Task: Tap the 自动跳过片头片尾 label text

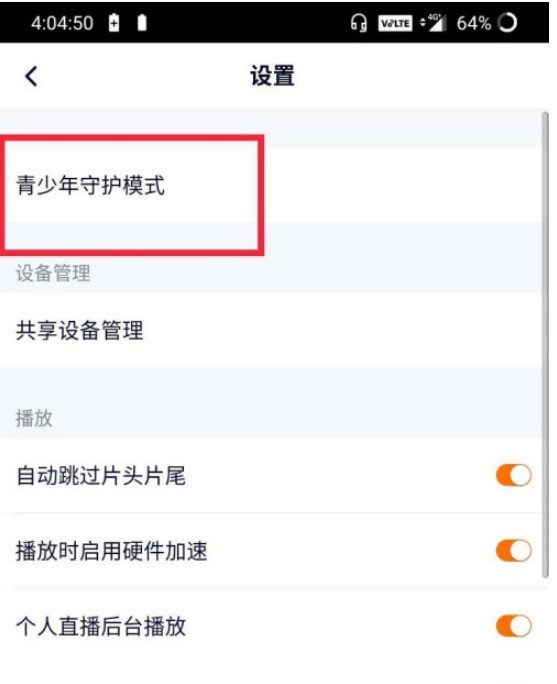Action: click(x=101, y=475)
